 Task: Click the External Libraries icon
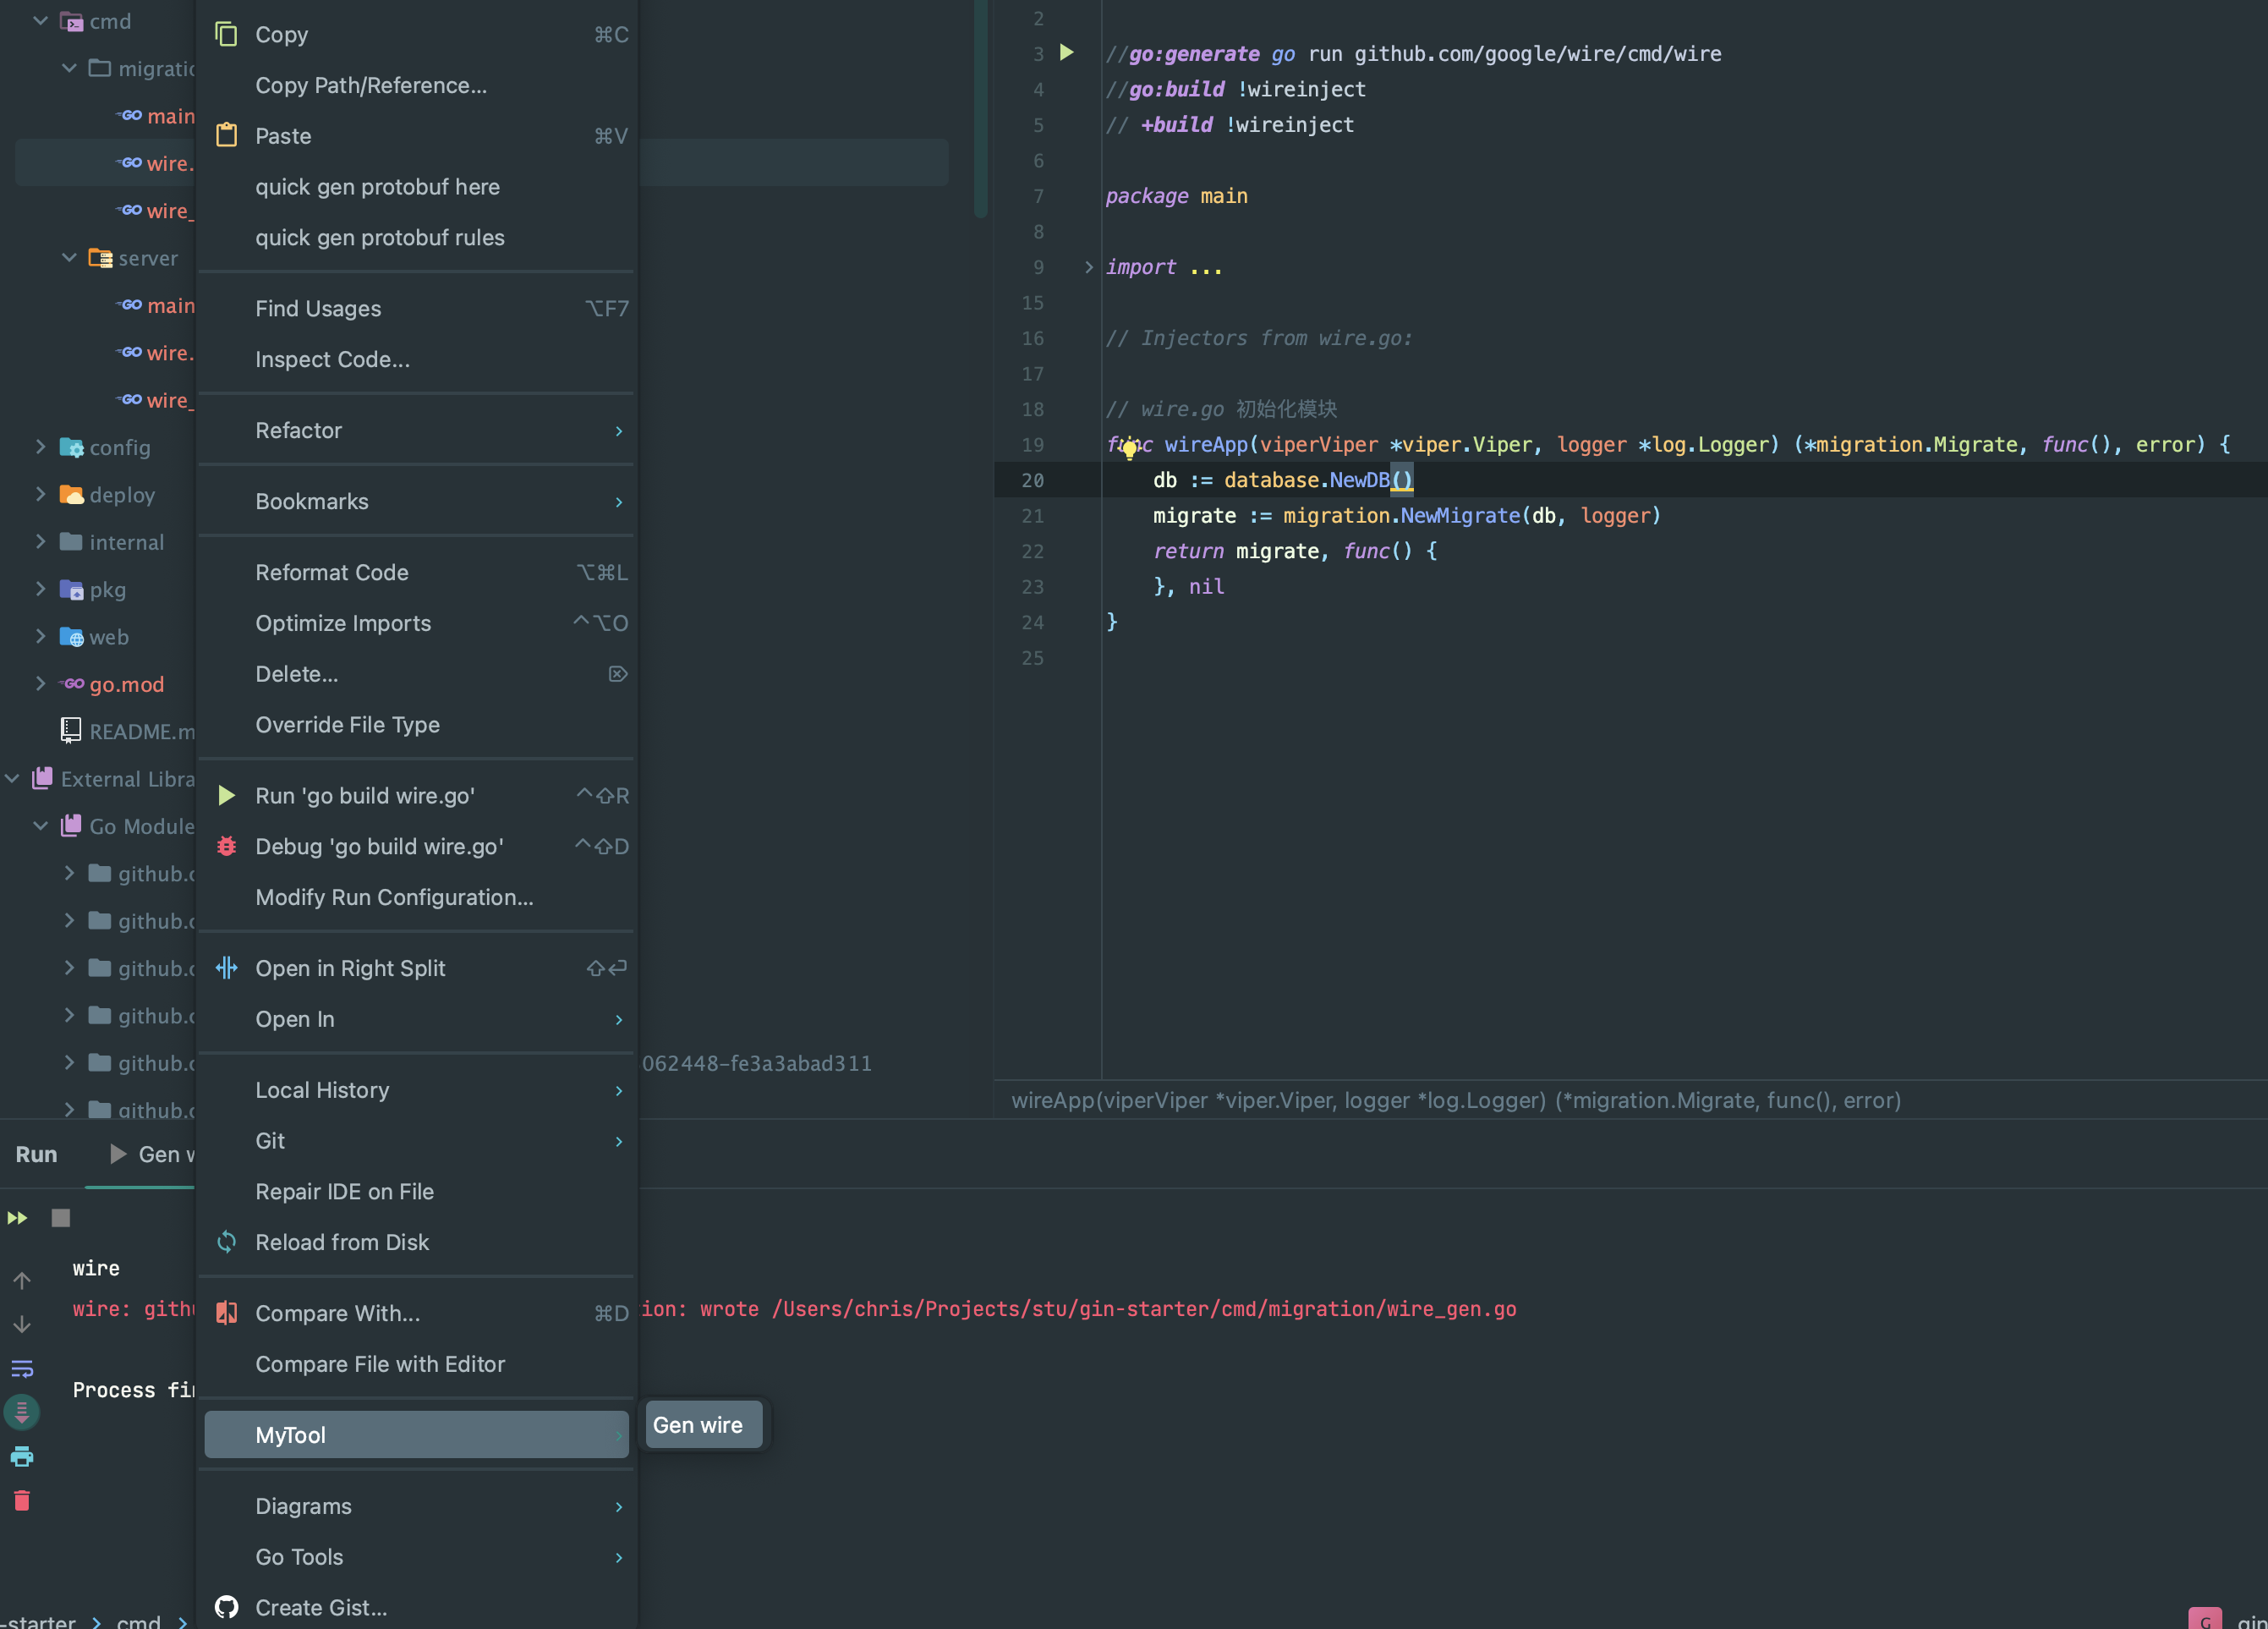click(42, 778)
